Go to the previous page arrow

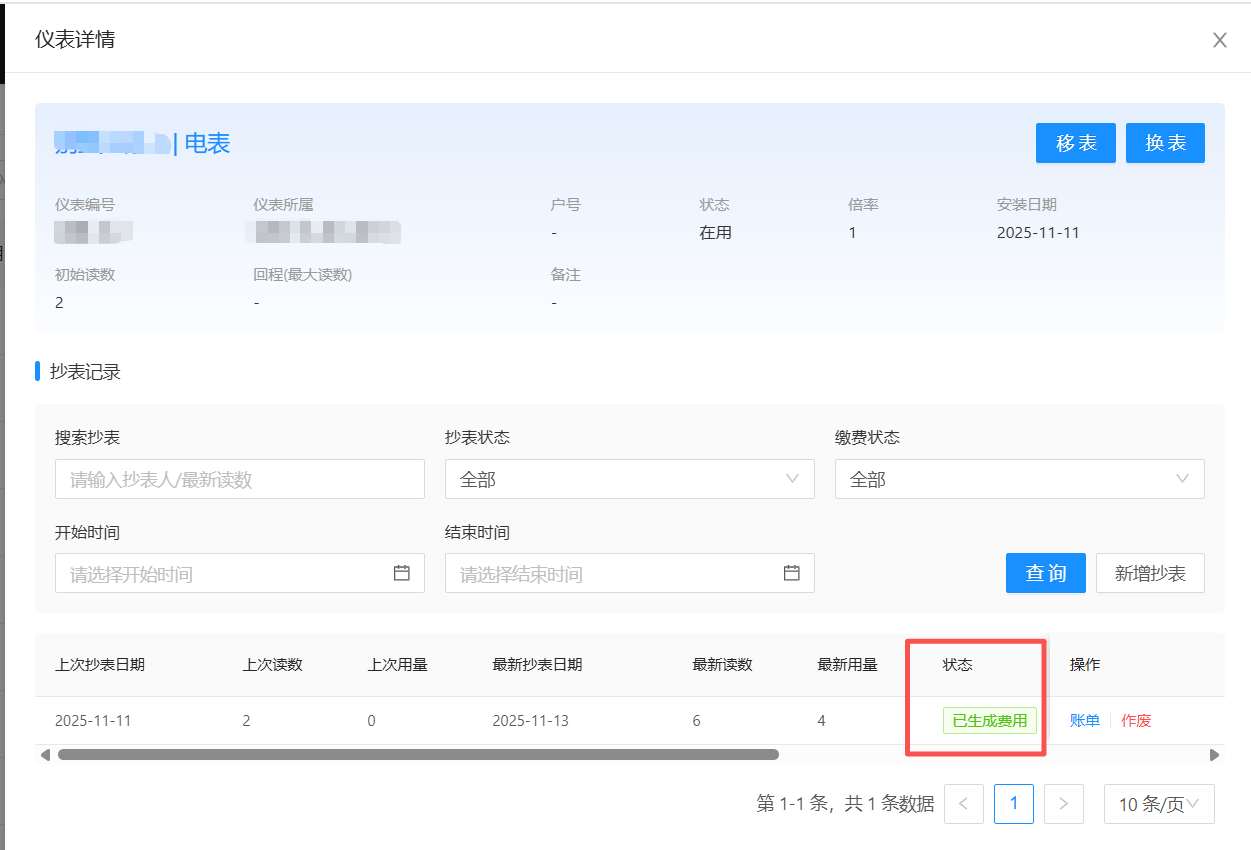point(964,804)
